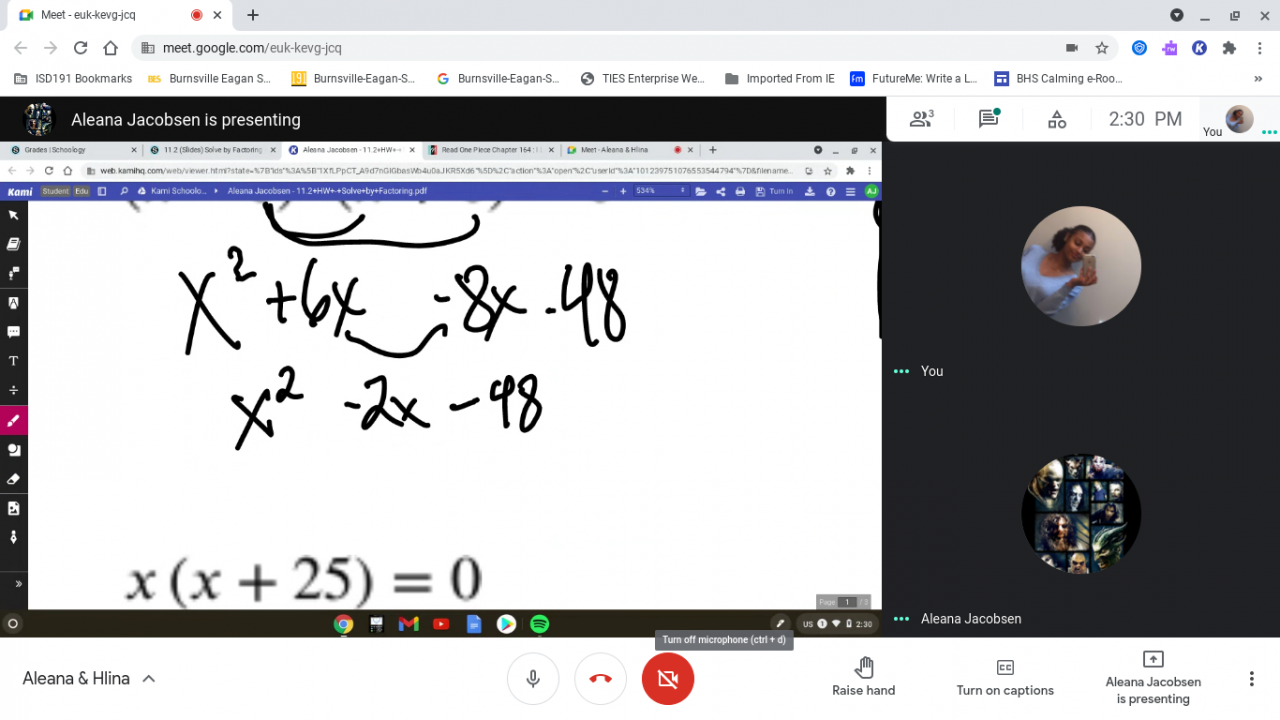Open the Chrome extensions puzzle menu

[1229, 48]
